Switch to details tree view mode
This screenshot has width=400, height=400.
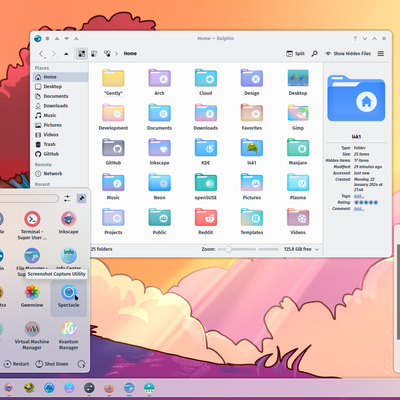(x=107, y=53)
